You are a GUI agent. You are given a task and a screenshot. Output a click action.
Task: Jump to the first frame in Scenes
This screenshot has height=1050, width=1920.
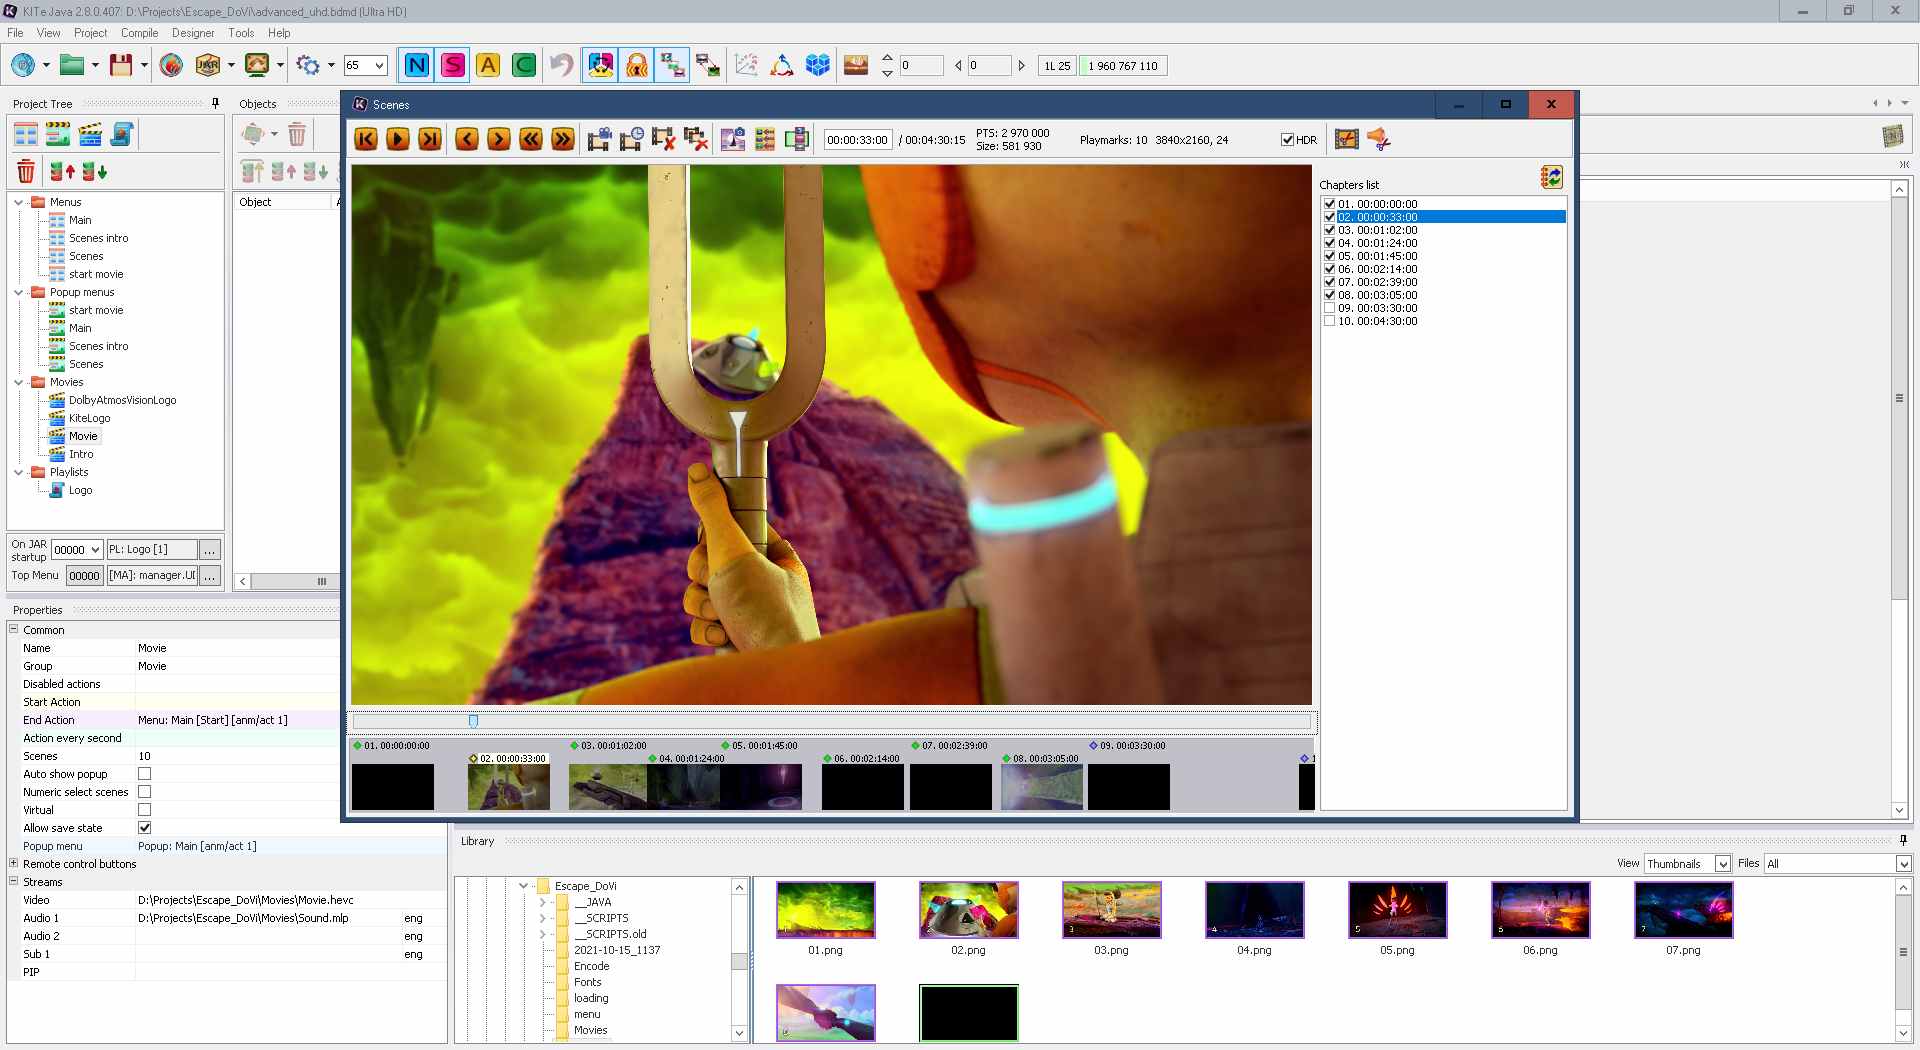(x=366, y=140)
